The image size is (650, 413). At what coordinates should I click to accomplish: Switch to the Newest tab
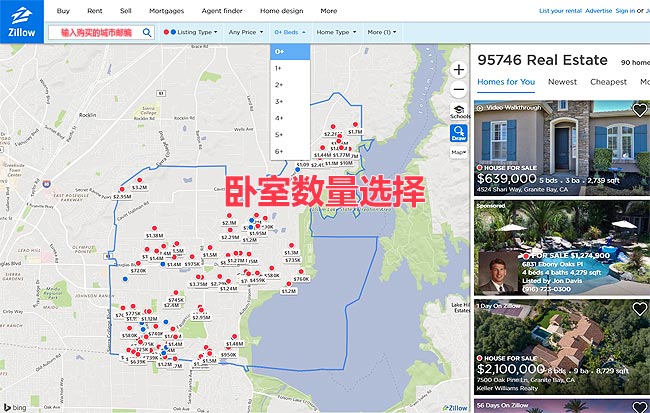tap(563, 82)
